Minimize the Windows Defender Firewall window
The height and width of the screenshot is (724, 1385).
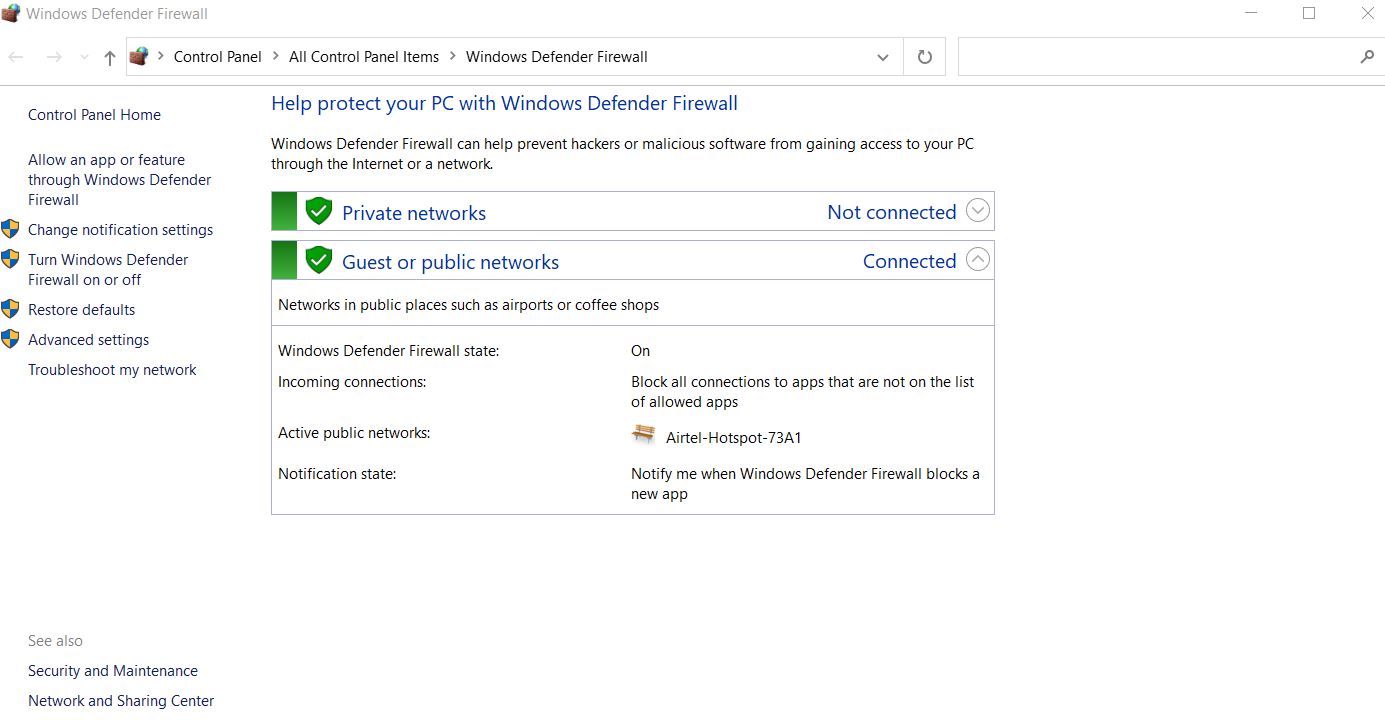coord(1252,14)
